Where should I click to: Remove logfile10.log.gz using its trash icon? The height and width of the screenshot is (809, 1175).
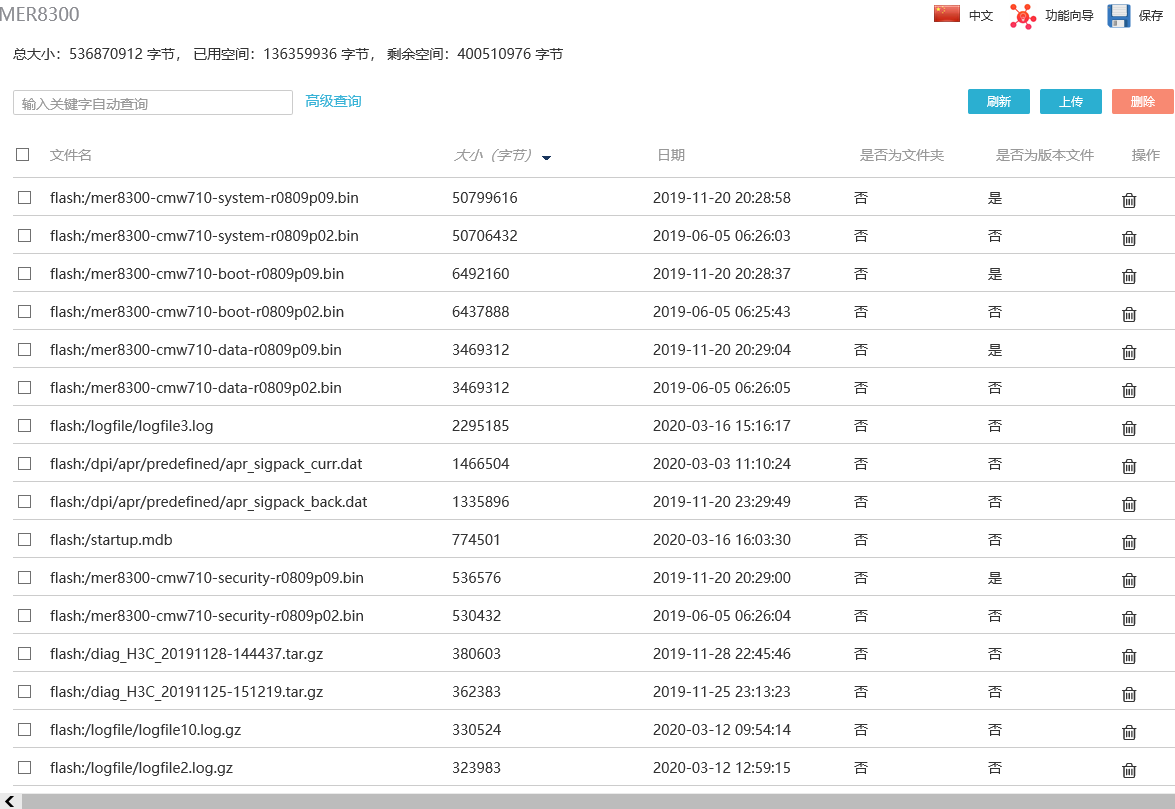click(1129, 733)
